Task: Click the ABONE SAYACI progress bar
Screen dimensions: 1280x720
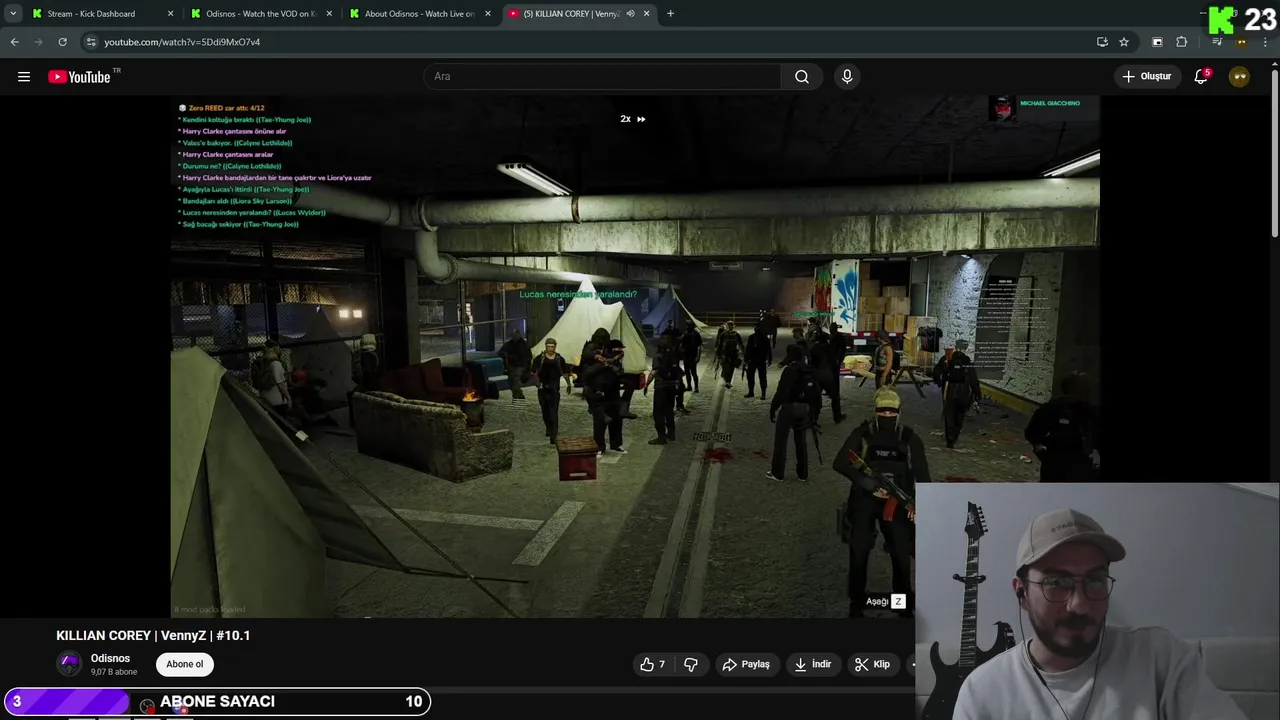Action: pyautogui.click(x=217, y=701)
